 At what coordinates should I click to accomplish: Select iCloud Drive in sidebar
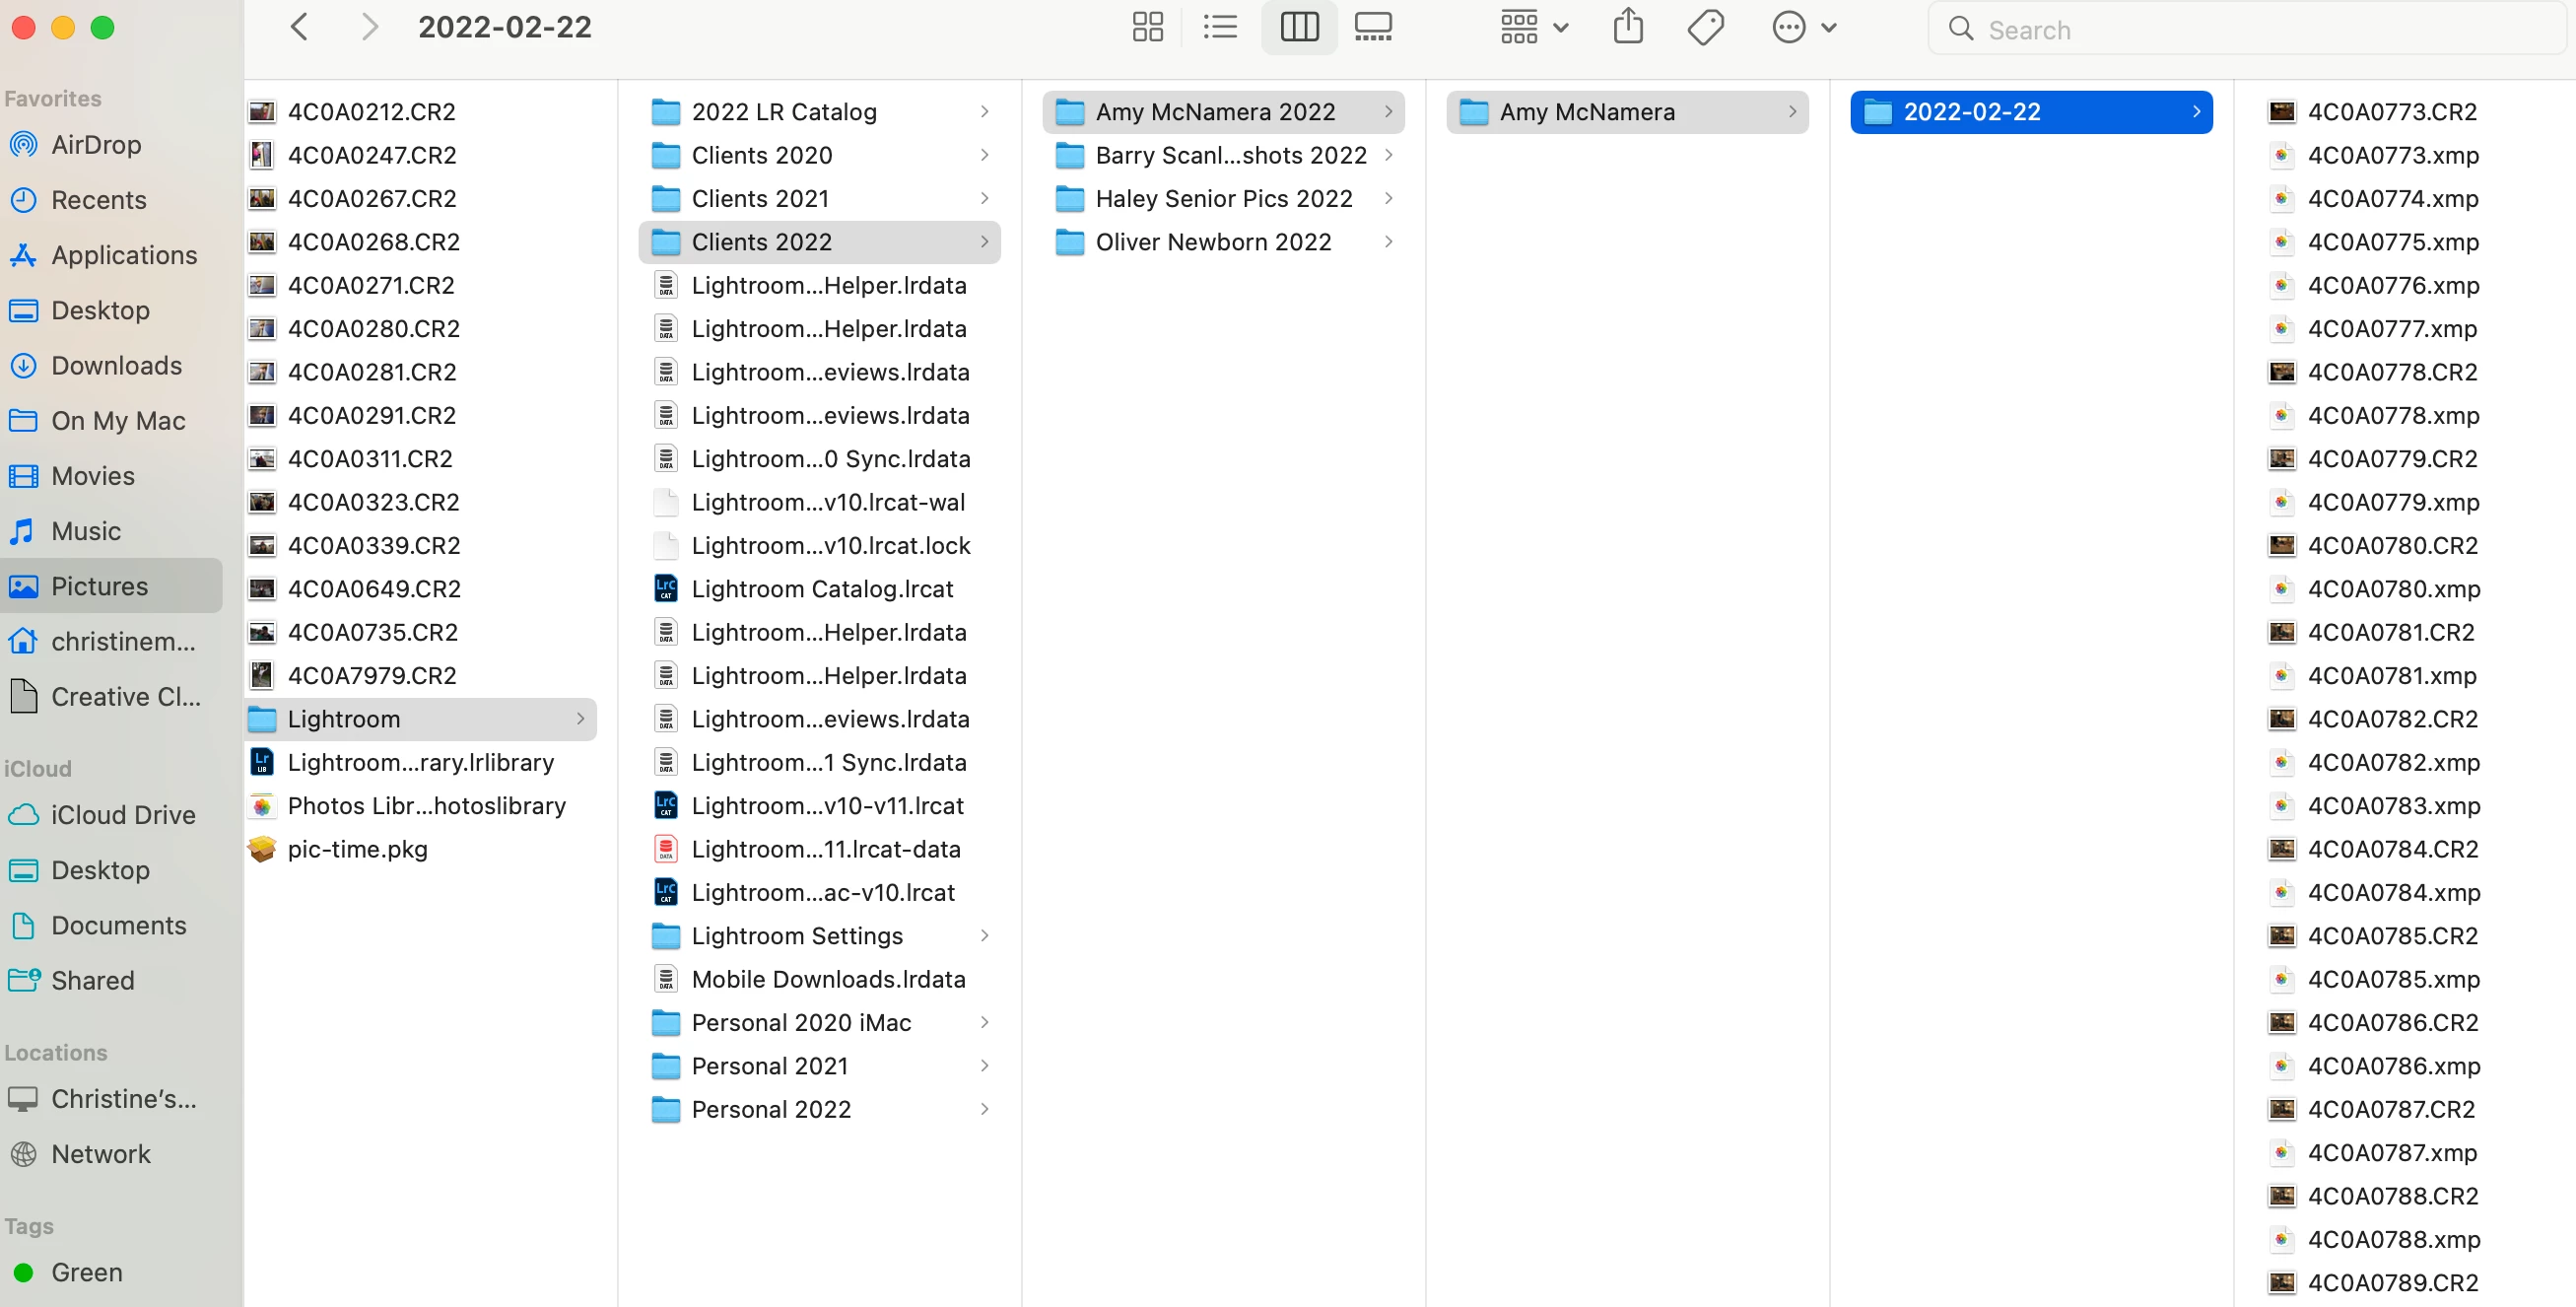coord(122,814)
